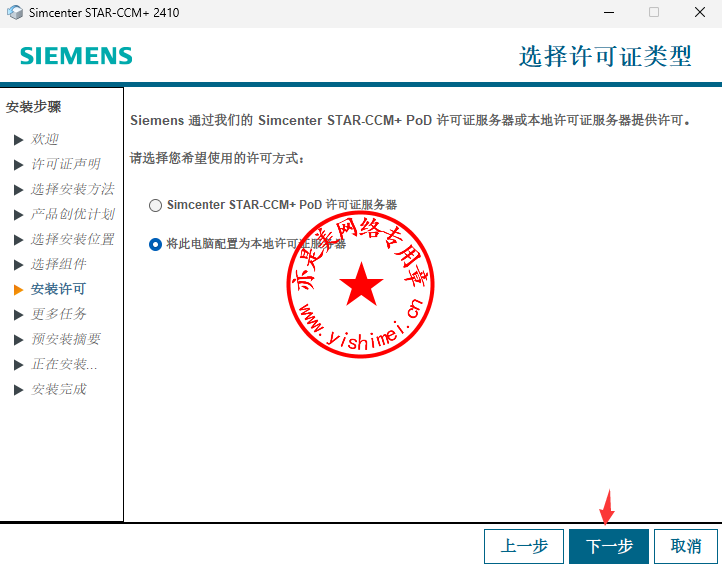Click the 欢迎 step label
722x569 pixels.
[x=45, y=139]
